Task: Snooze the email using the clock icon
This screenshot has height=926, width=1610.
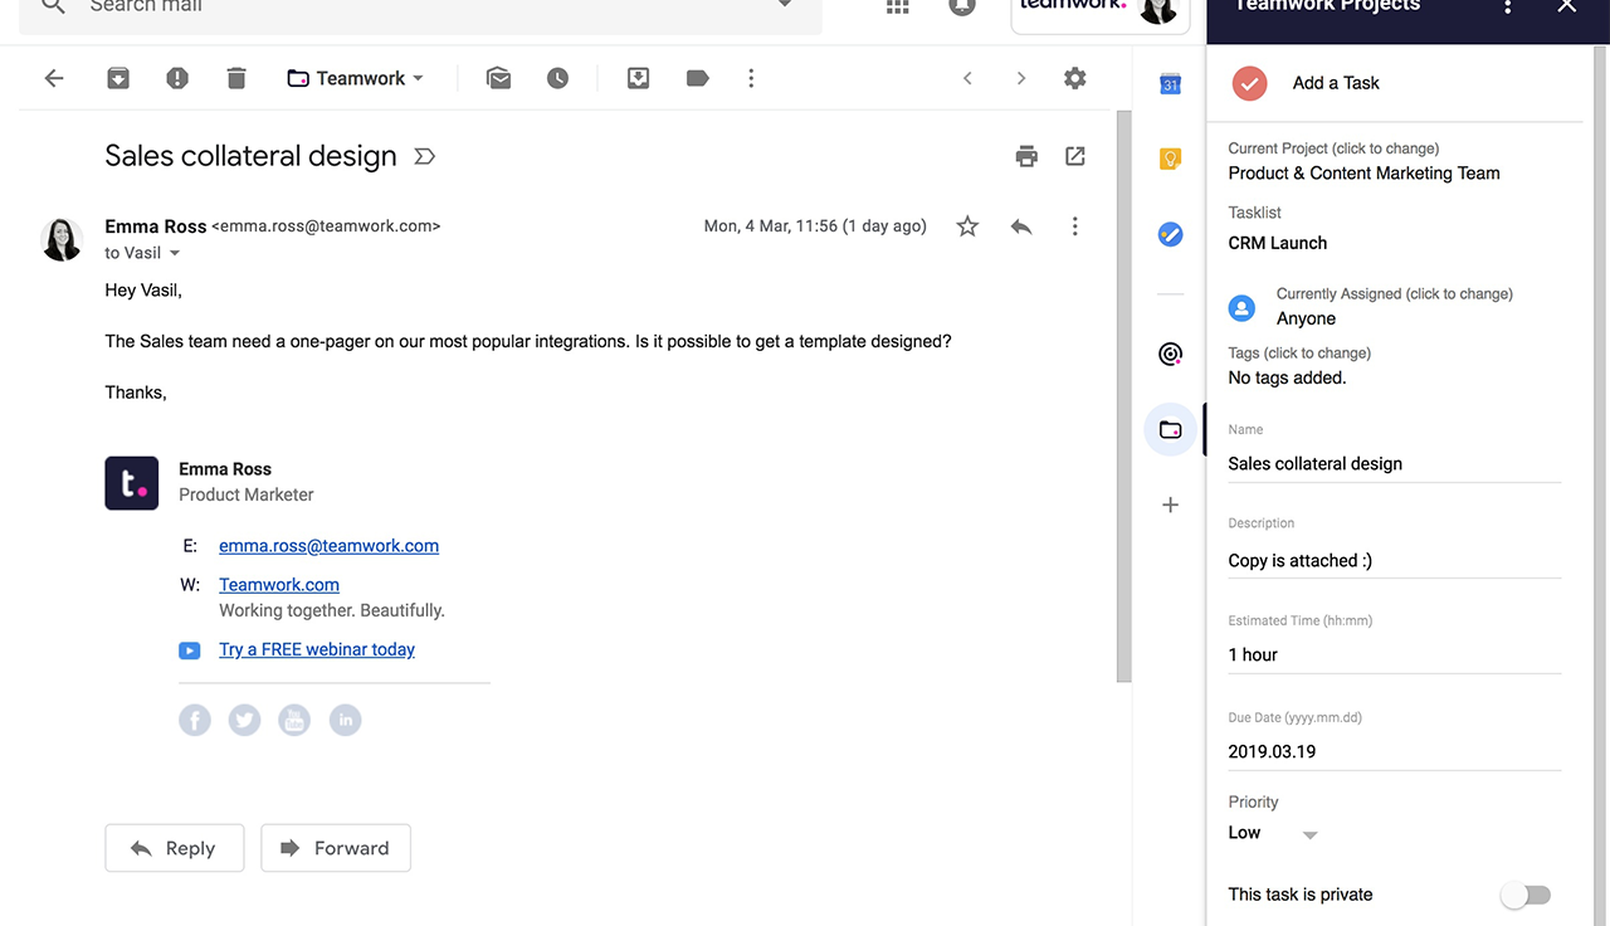Action: pos(557,78)
